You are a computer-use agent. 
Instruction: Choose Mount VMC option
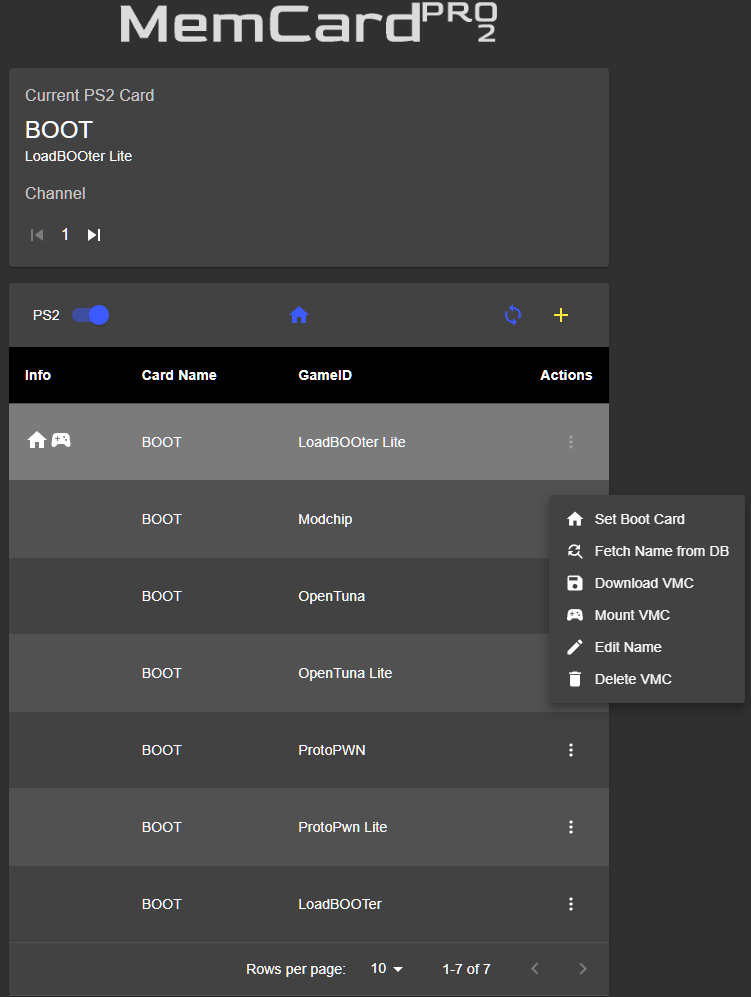(x=632, y=615)
